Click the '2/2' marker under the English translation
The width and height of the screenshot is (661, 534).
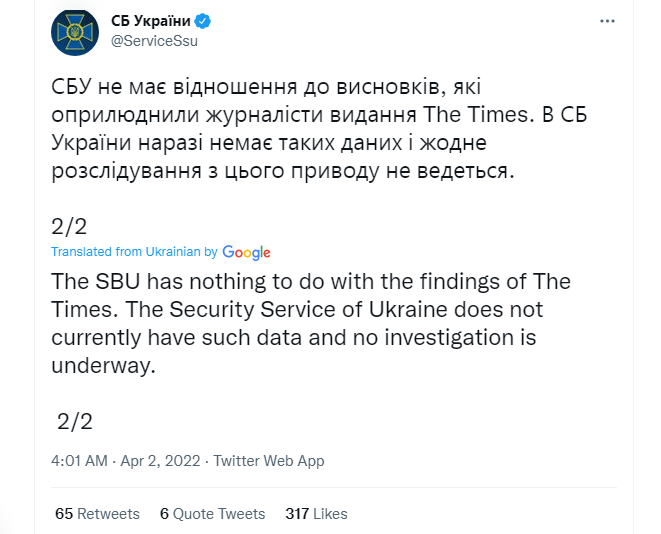click(x=74, y=420)
